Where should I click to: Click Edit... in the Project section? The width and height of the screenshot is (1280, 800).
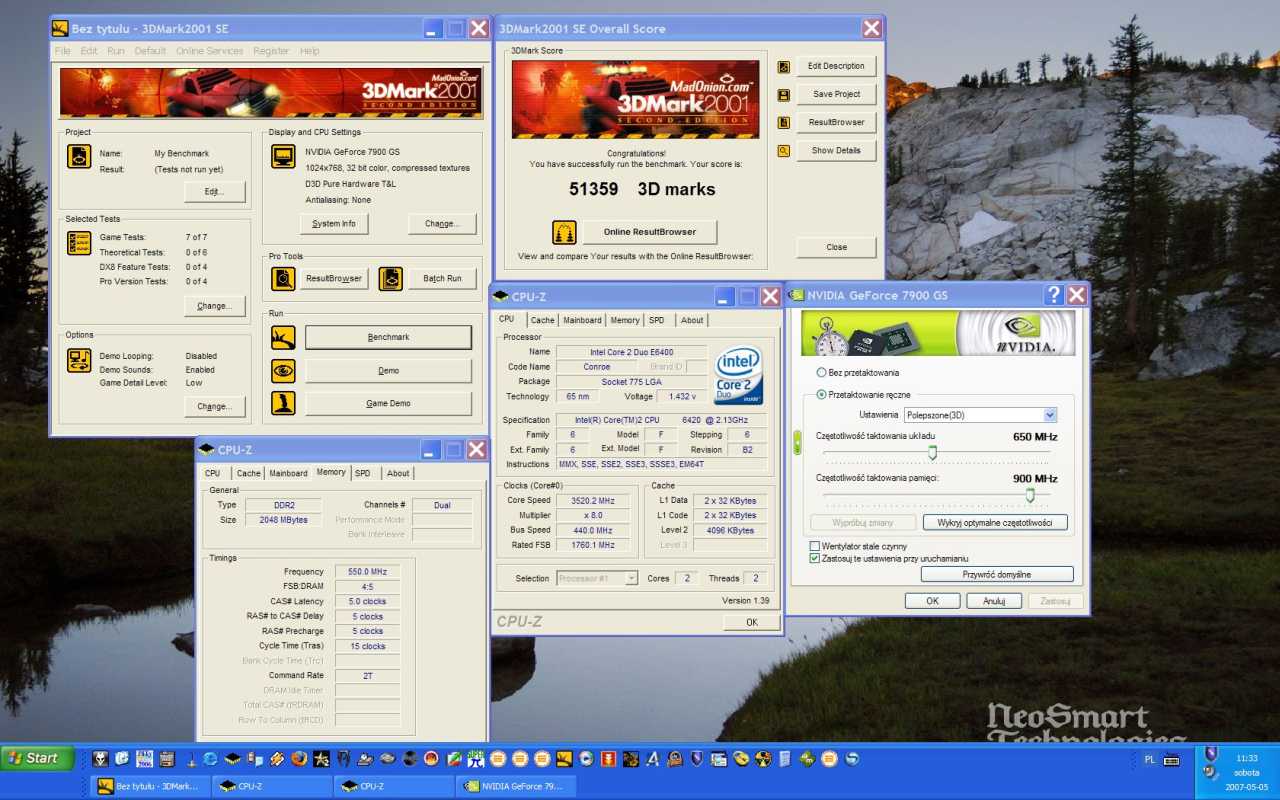coord(214,191)
